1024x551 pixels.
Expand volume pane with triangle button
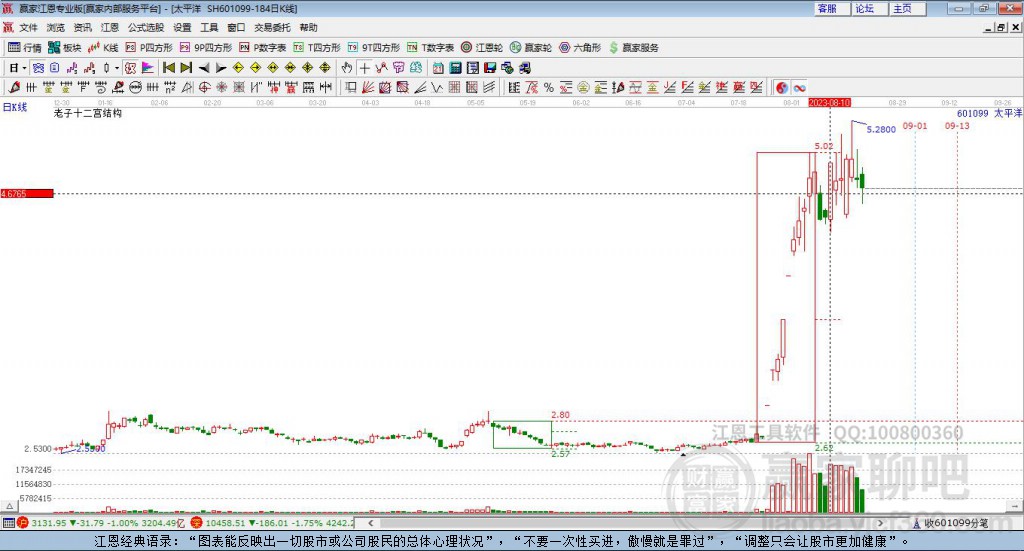(x=9, y=506)
